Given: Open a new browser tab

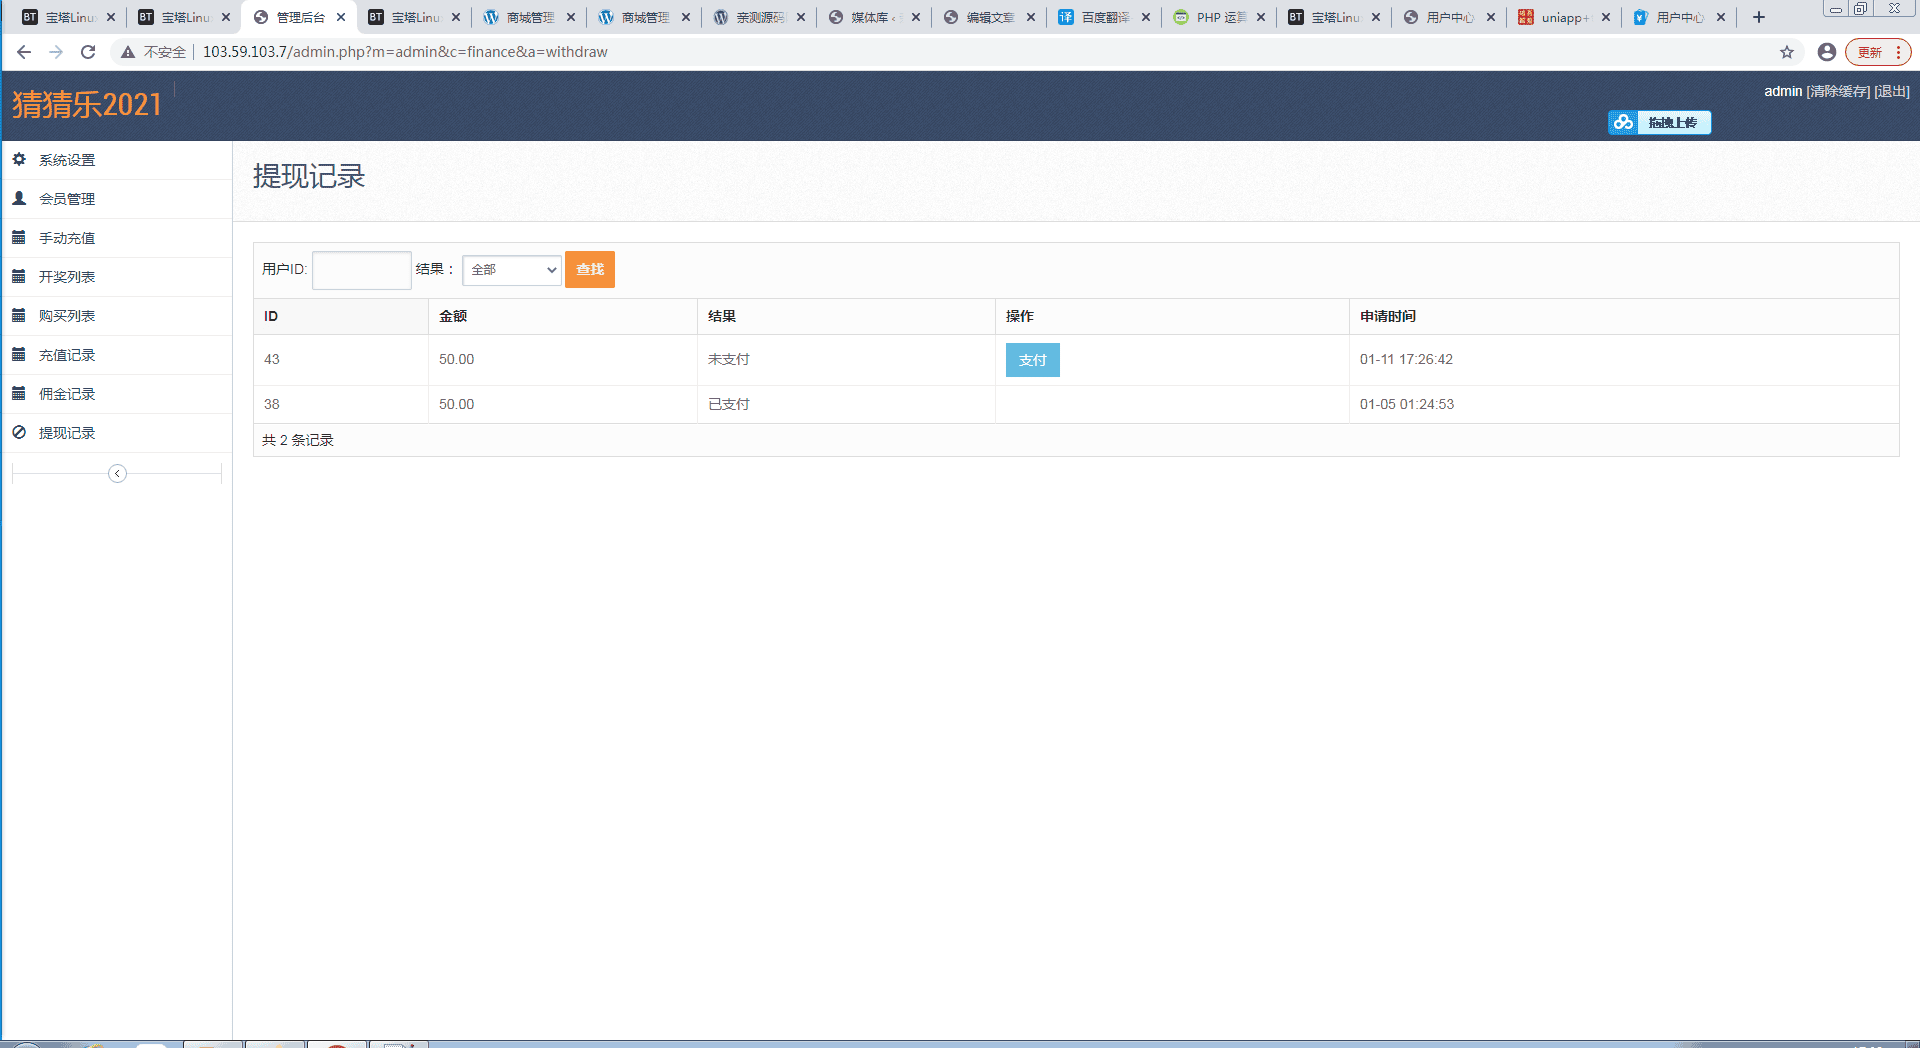Looking at the screenshot, I should 1759,17.
